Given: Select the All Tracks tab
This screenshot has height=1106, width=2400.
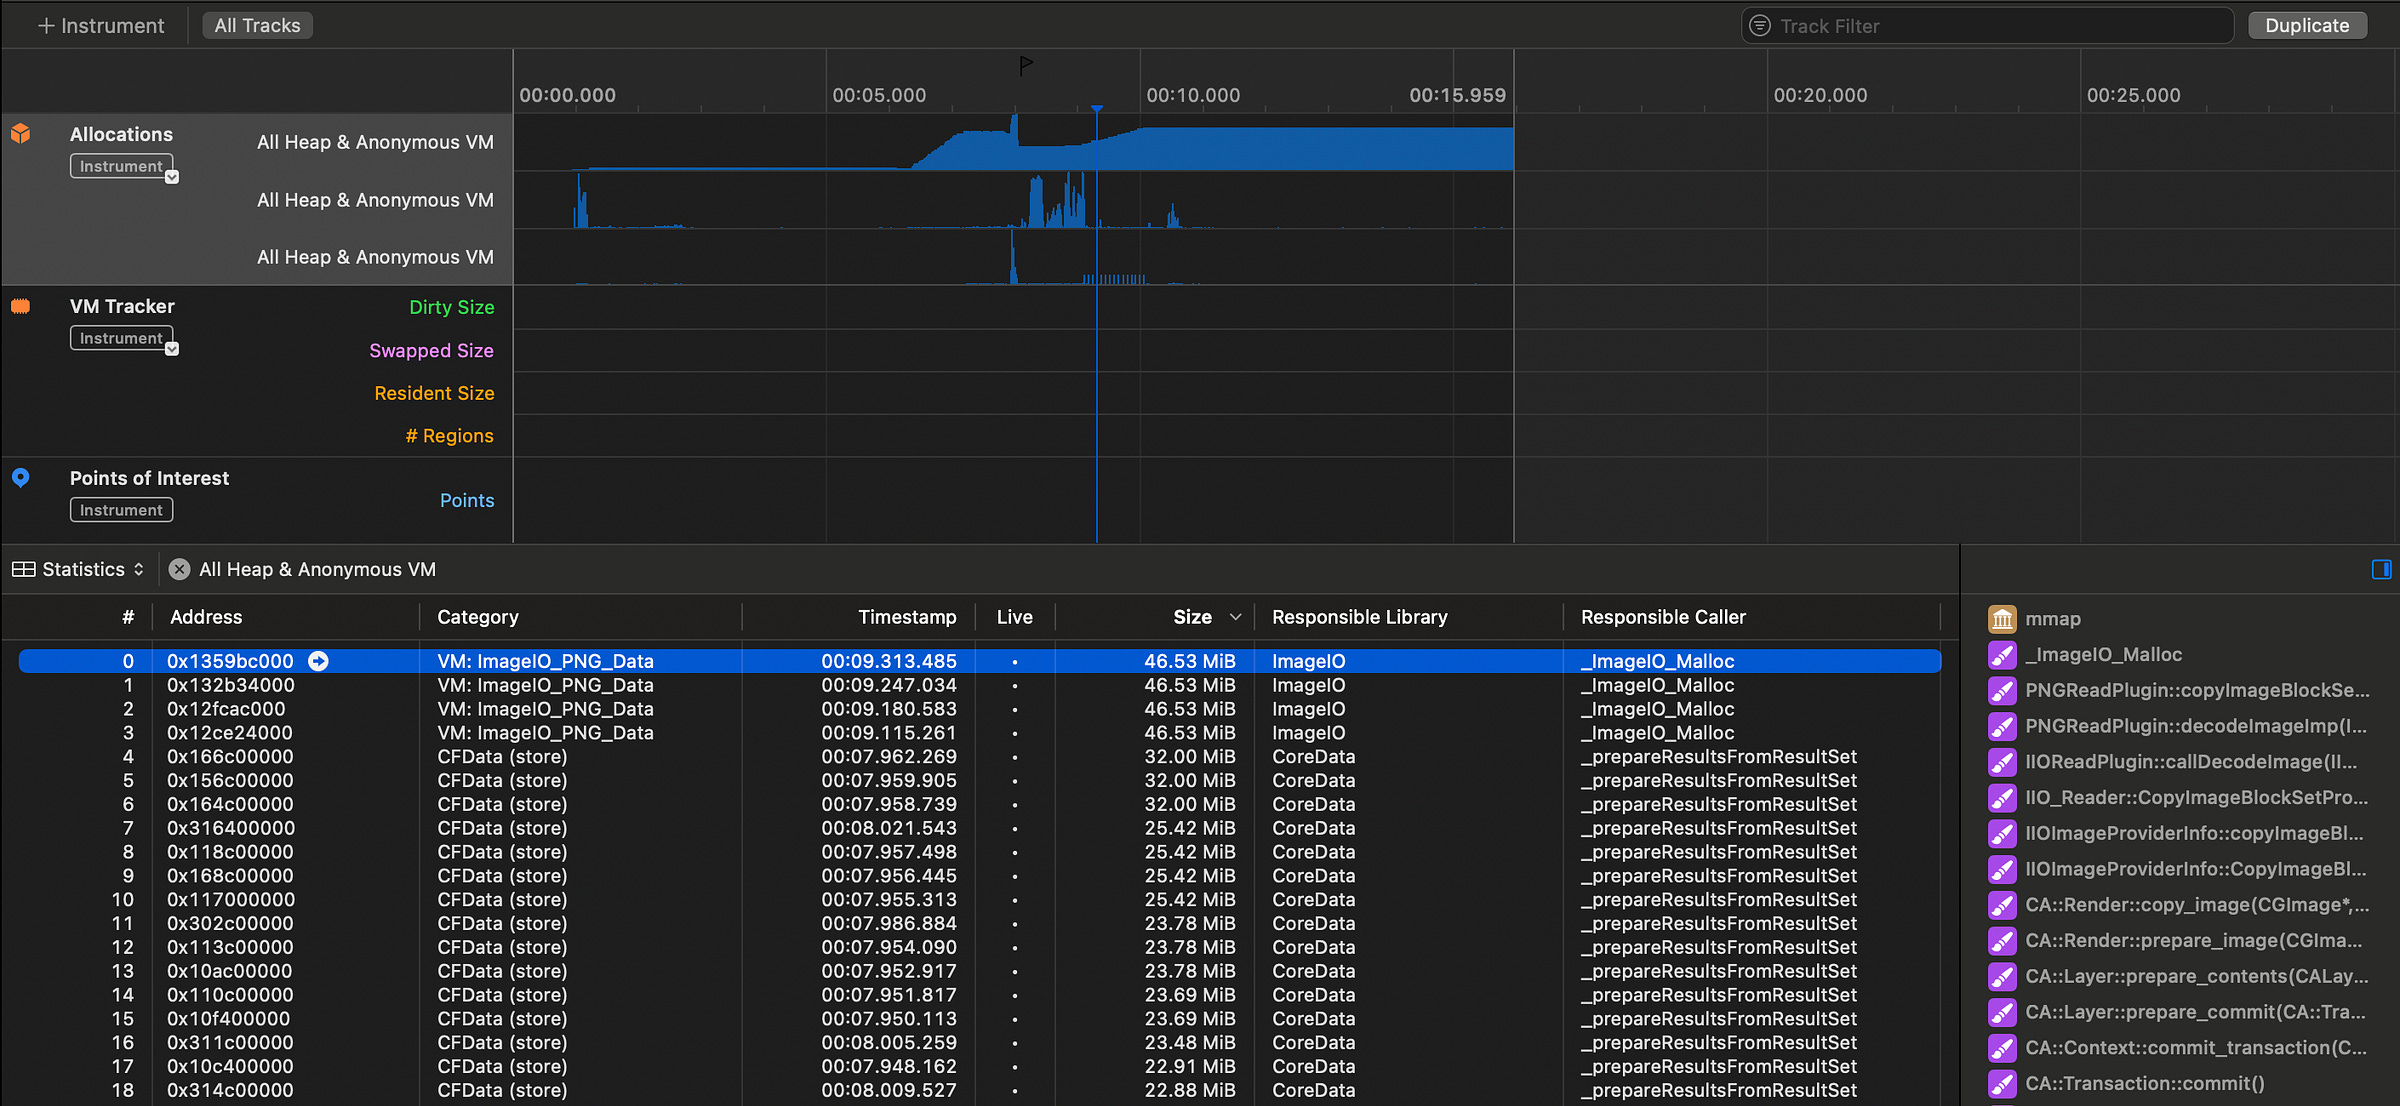Looking at the screenshot, I should coord(257,26).
